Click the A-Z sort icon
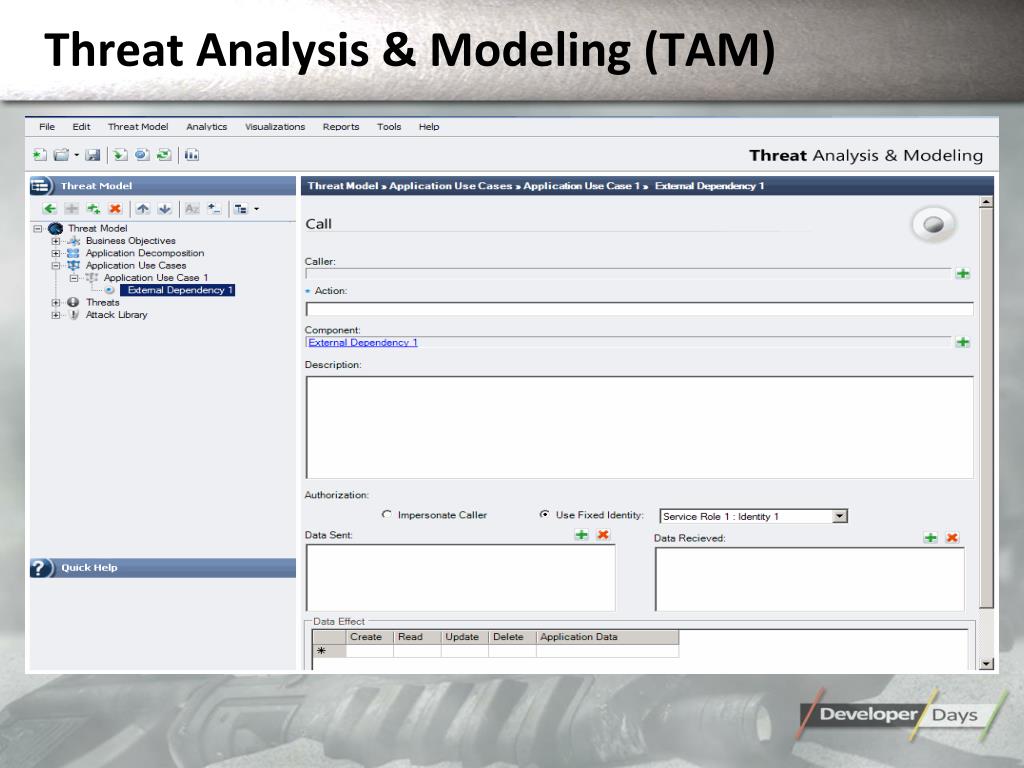The image size is (1024, 768). click(x=192, y=209)
